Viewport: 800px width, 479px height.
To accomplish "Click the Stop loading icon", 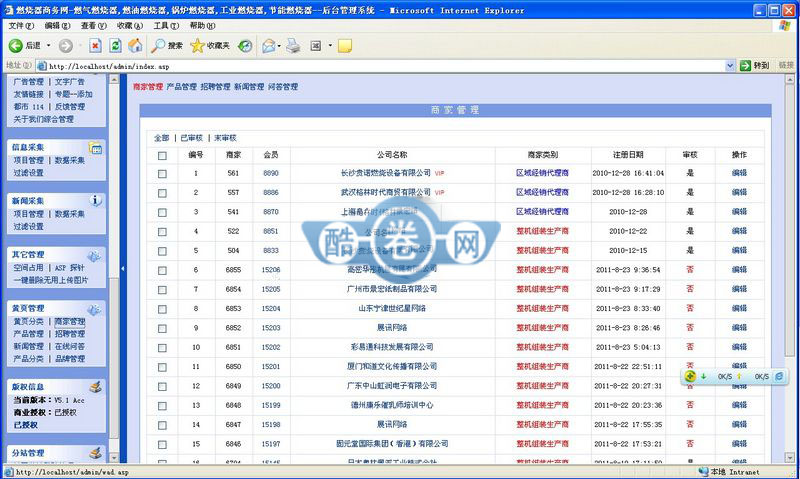I will (x=95, y=46).
